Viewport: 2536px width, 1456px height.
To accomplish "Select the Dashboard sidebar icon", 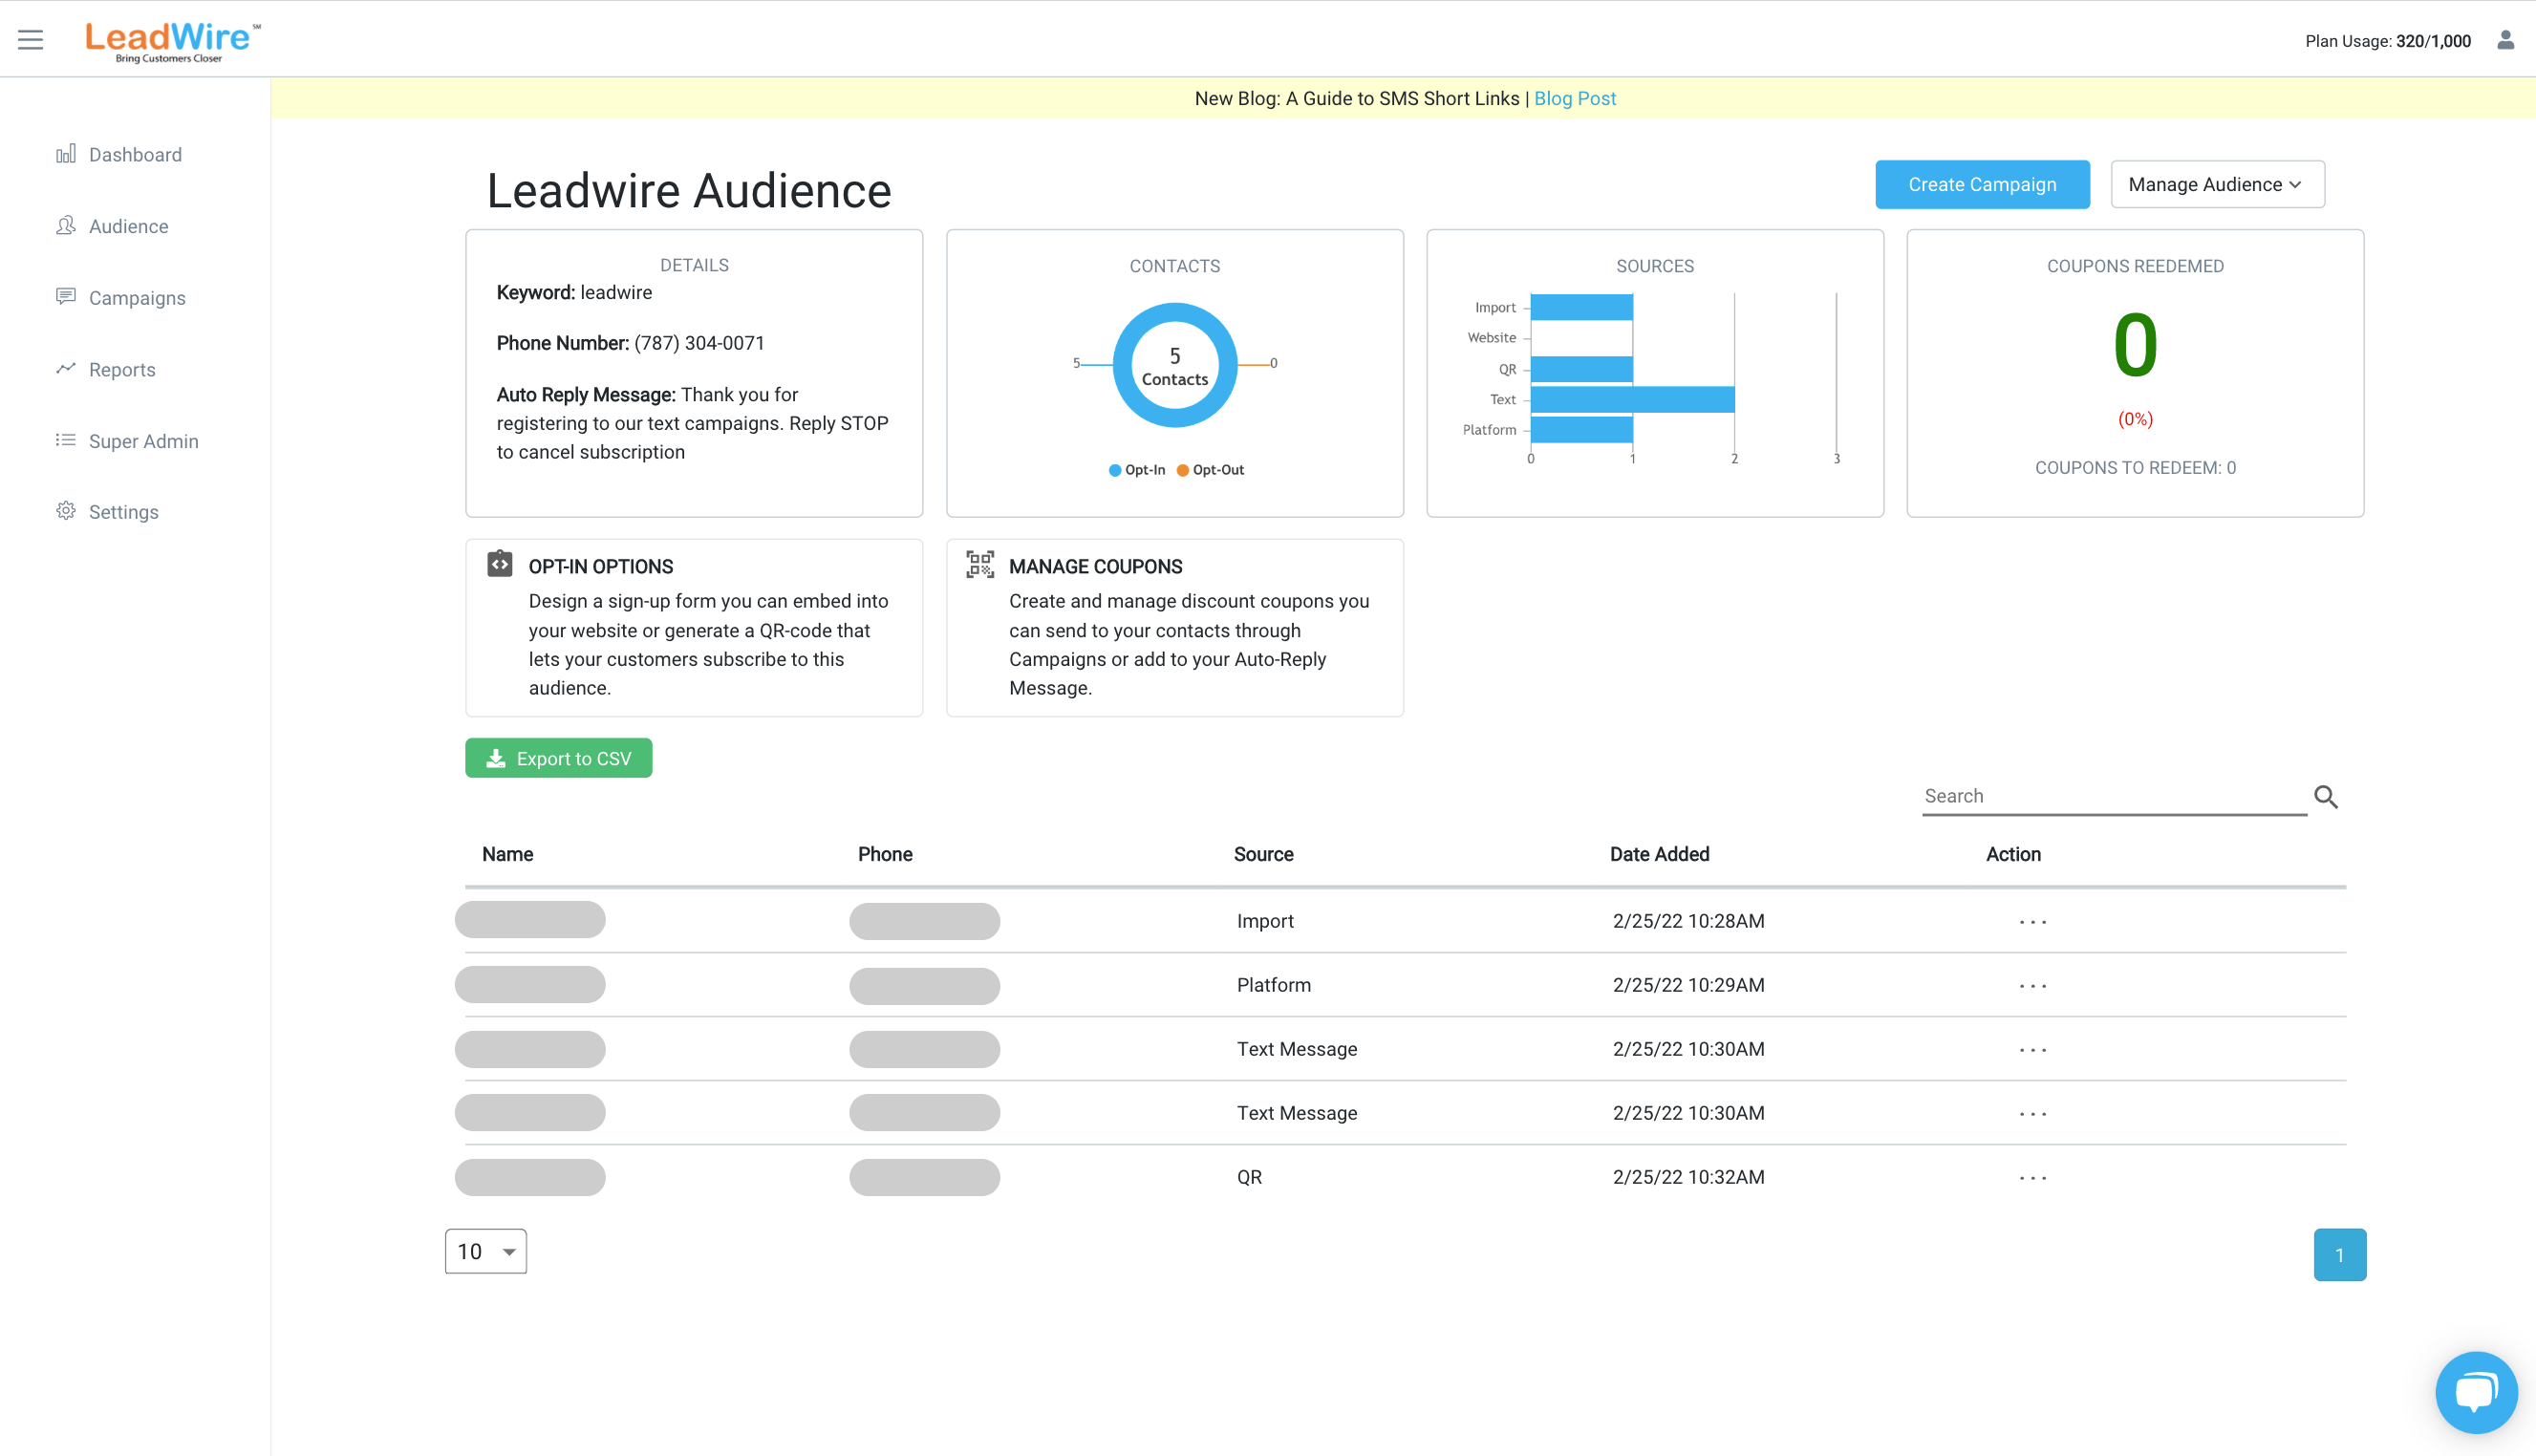I will (66, 154).
